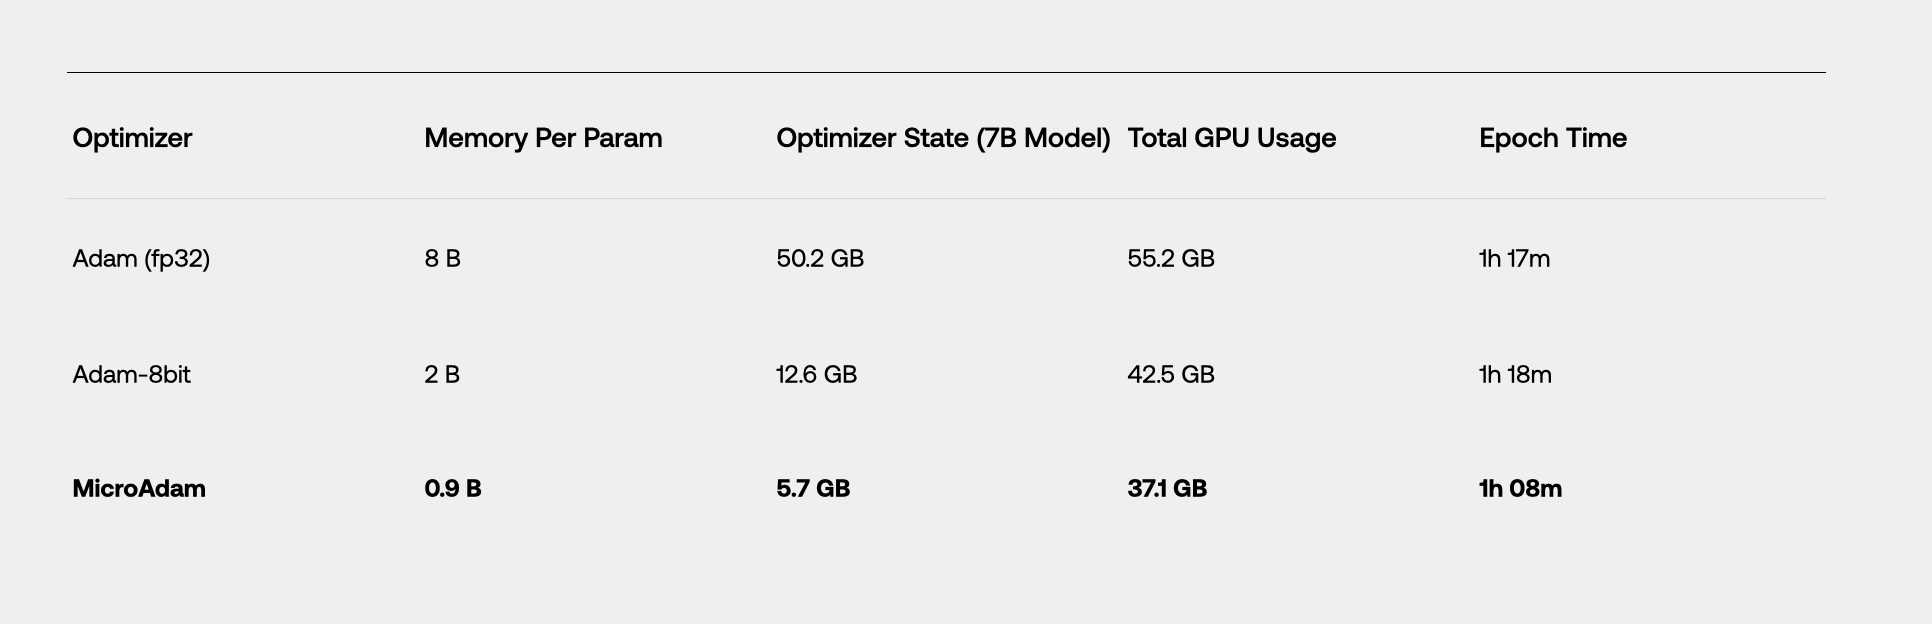Click the Optimizer column header
This screenshot has width=1932, height=624.
coord(132,138)
